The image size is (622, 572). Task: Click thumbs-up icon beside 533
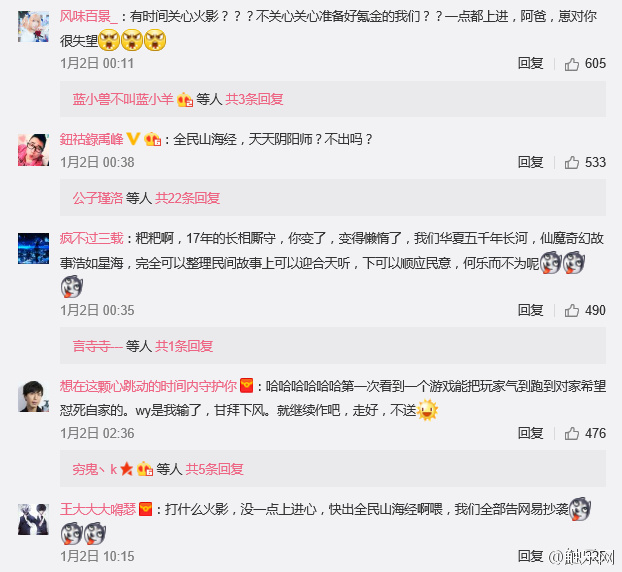click(572, 163)
